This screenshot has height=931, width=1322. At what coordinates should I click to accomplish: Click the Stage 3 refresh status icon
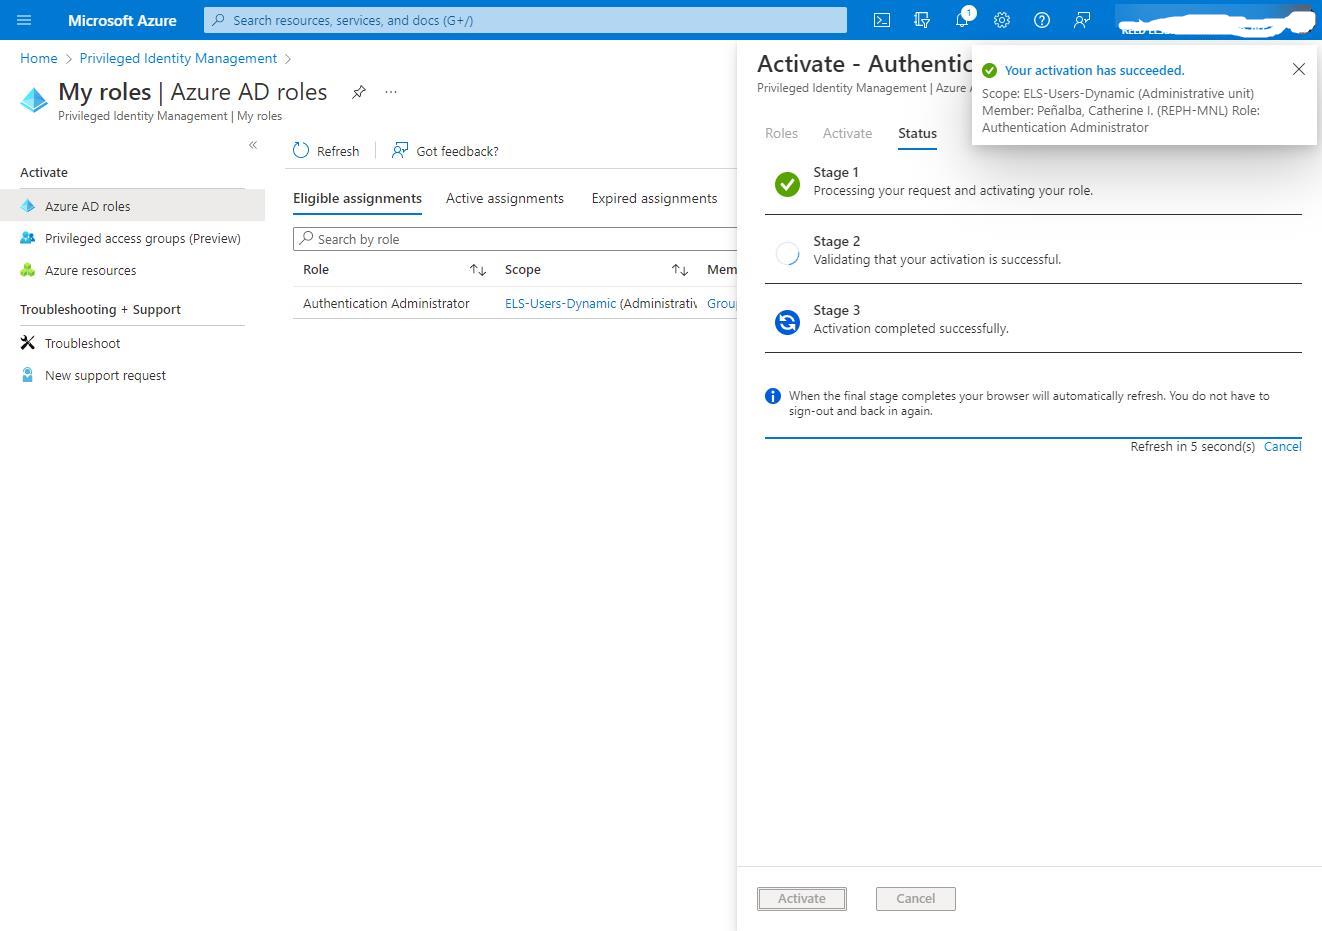click(788, 322)
